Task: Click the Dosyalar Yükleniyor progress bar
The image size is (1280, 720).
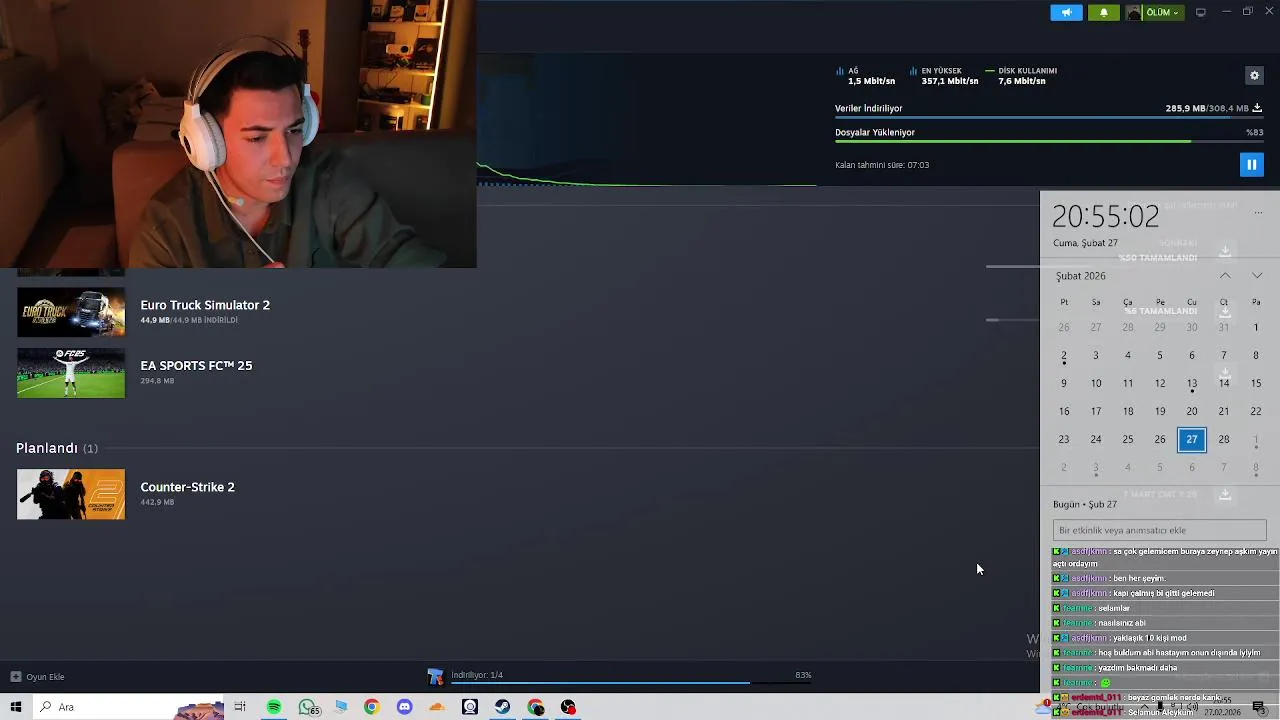Action: tap(1049, 141)
